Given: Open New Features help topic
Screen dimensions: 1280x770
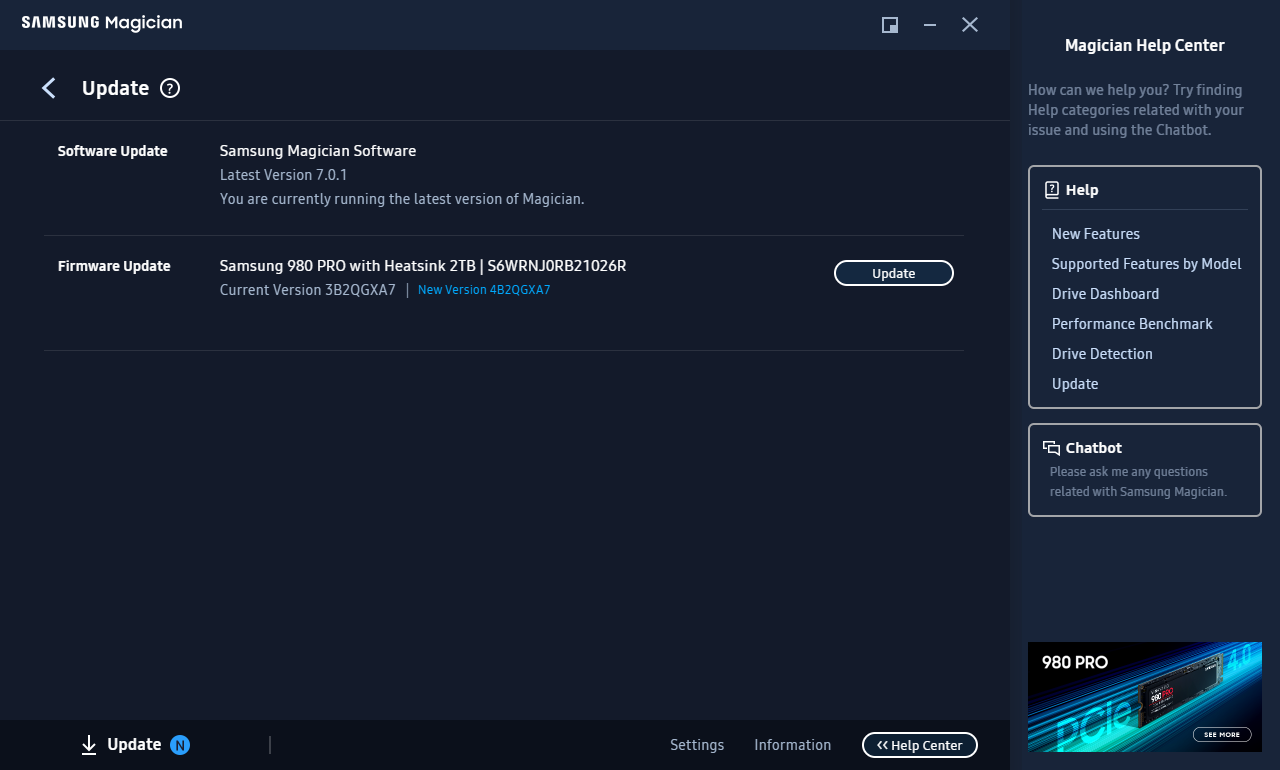Looking at the screenshot, I should click(1095, 234).
